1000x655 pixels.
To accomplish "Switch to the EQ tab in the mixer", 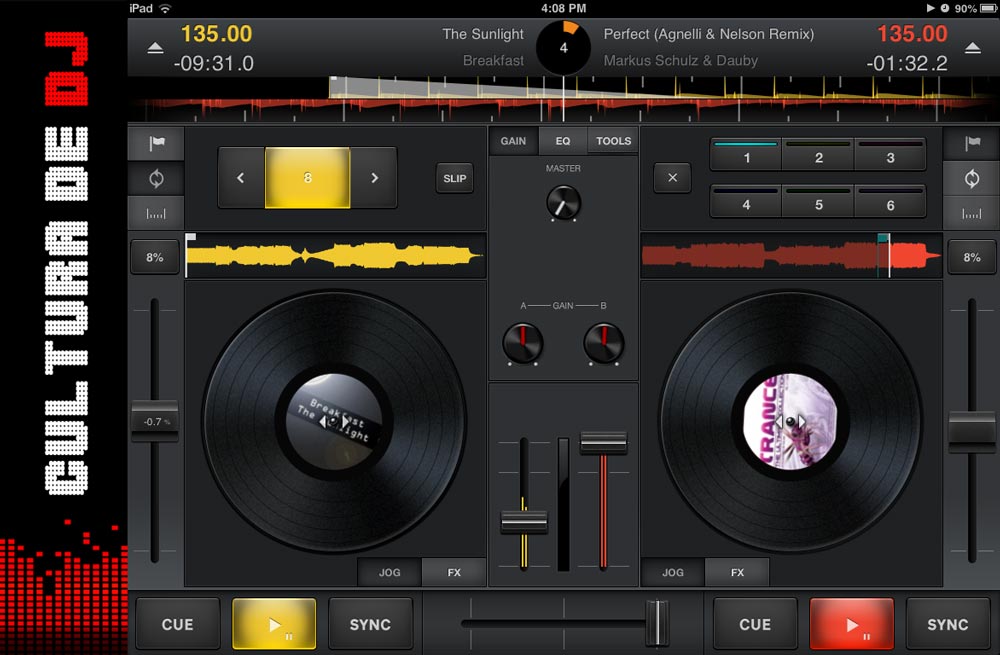I will [562, 141].
